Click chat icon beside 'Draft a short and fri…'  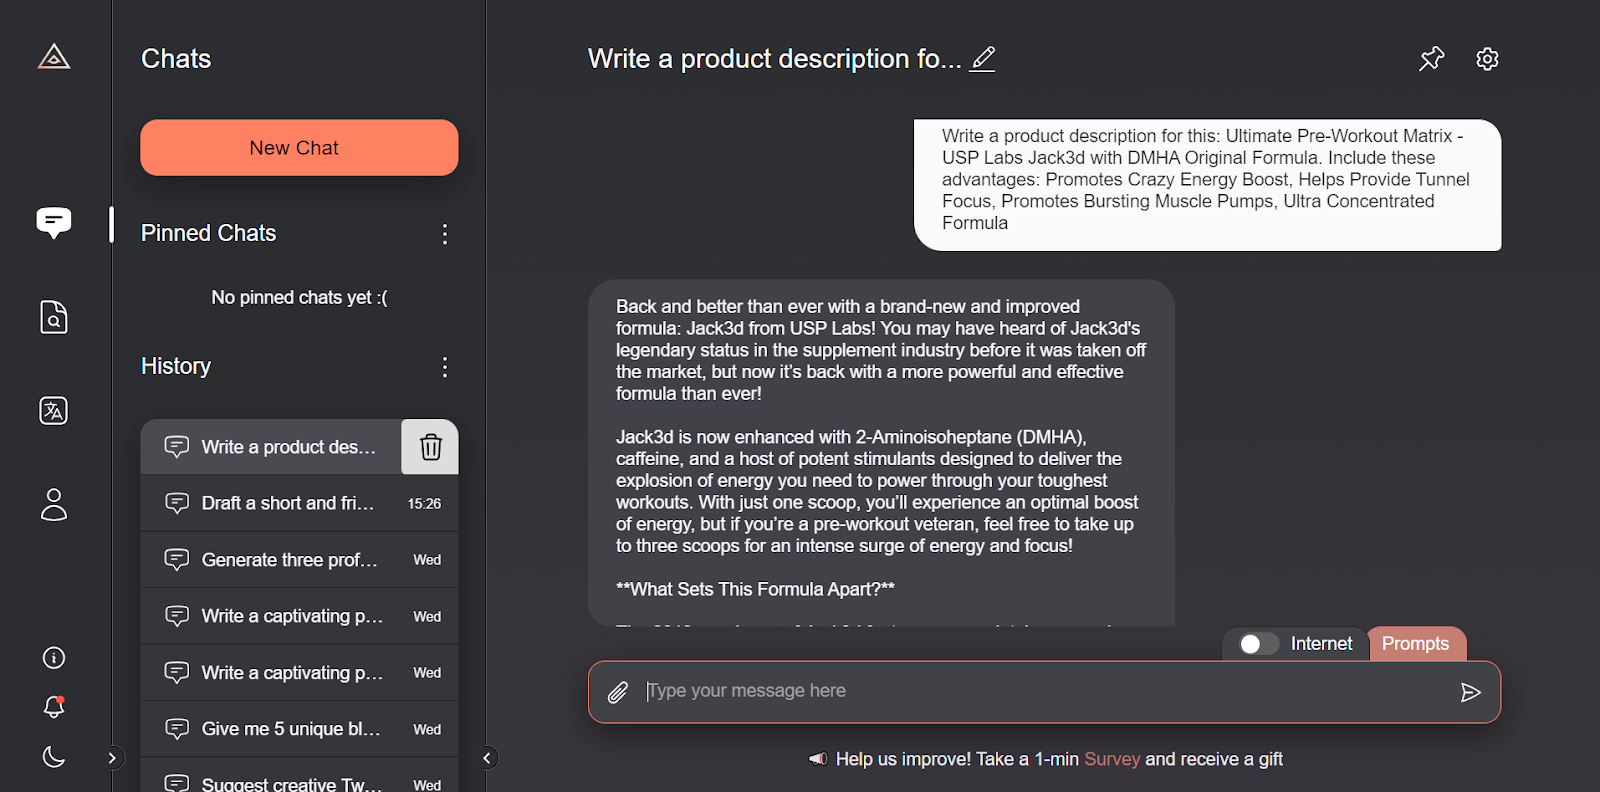177,503
